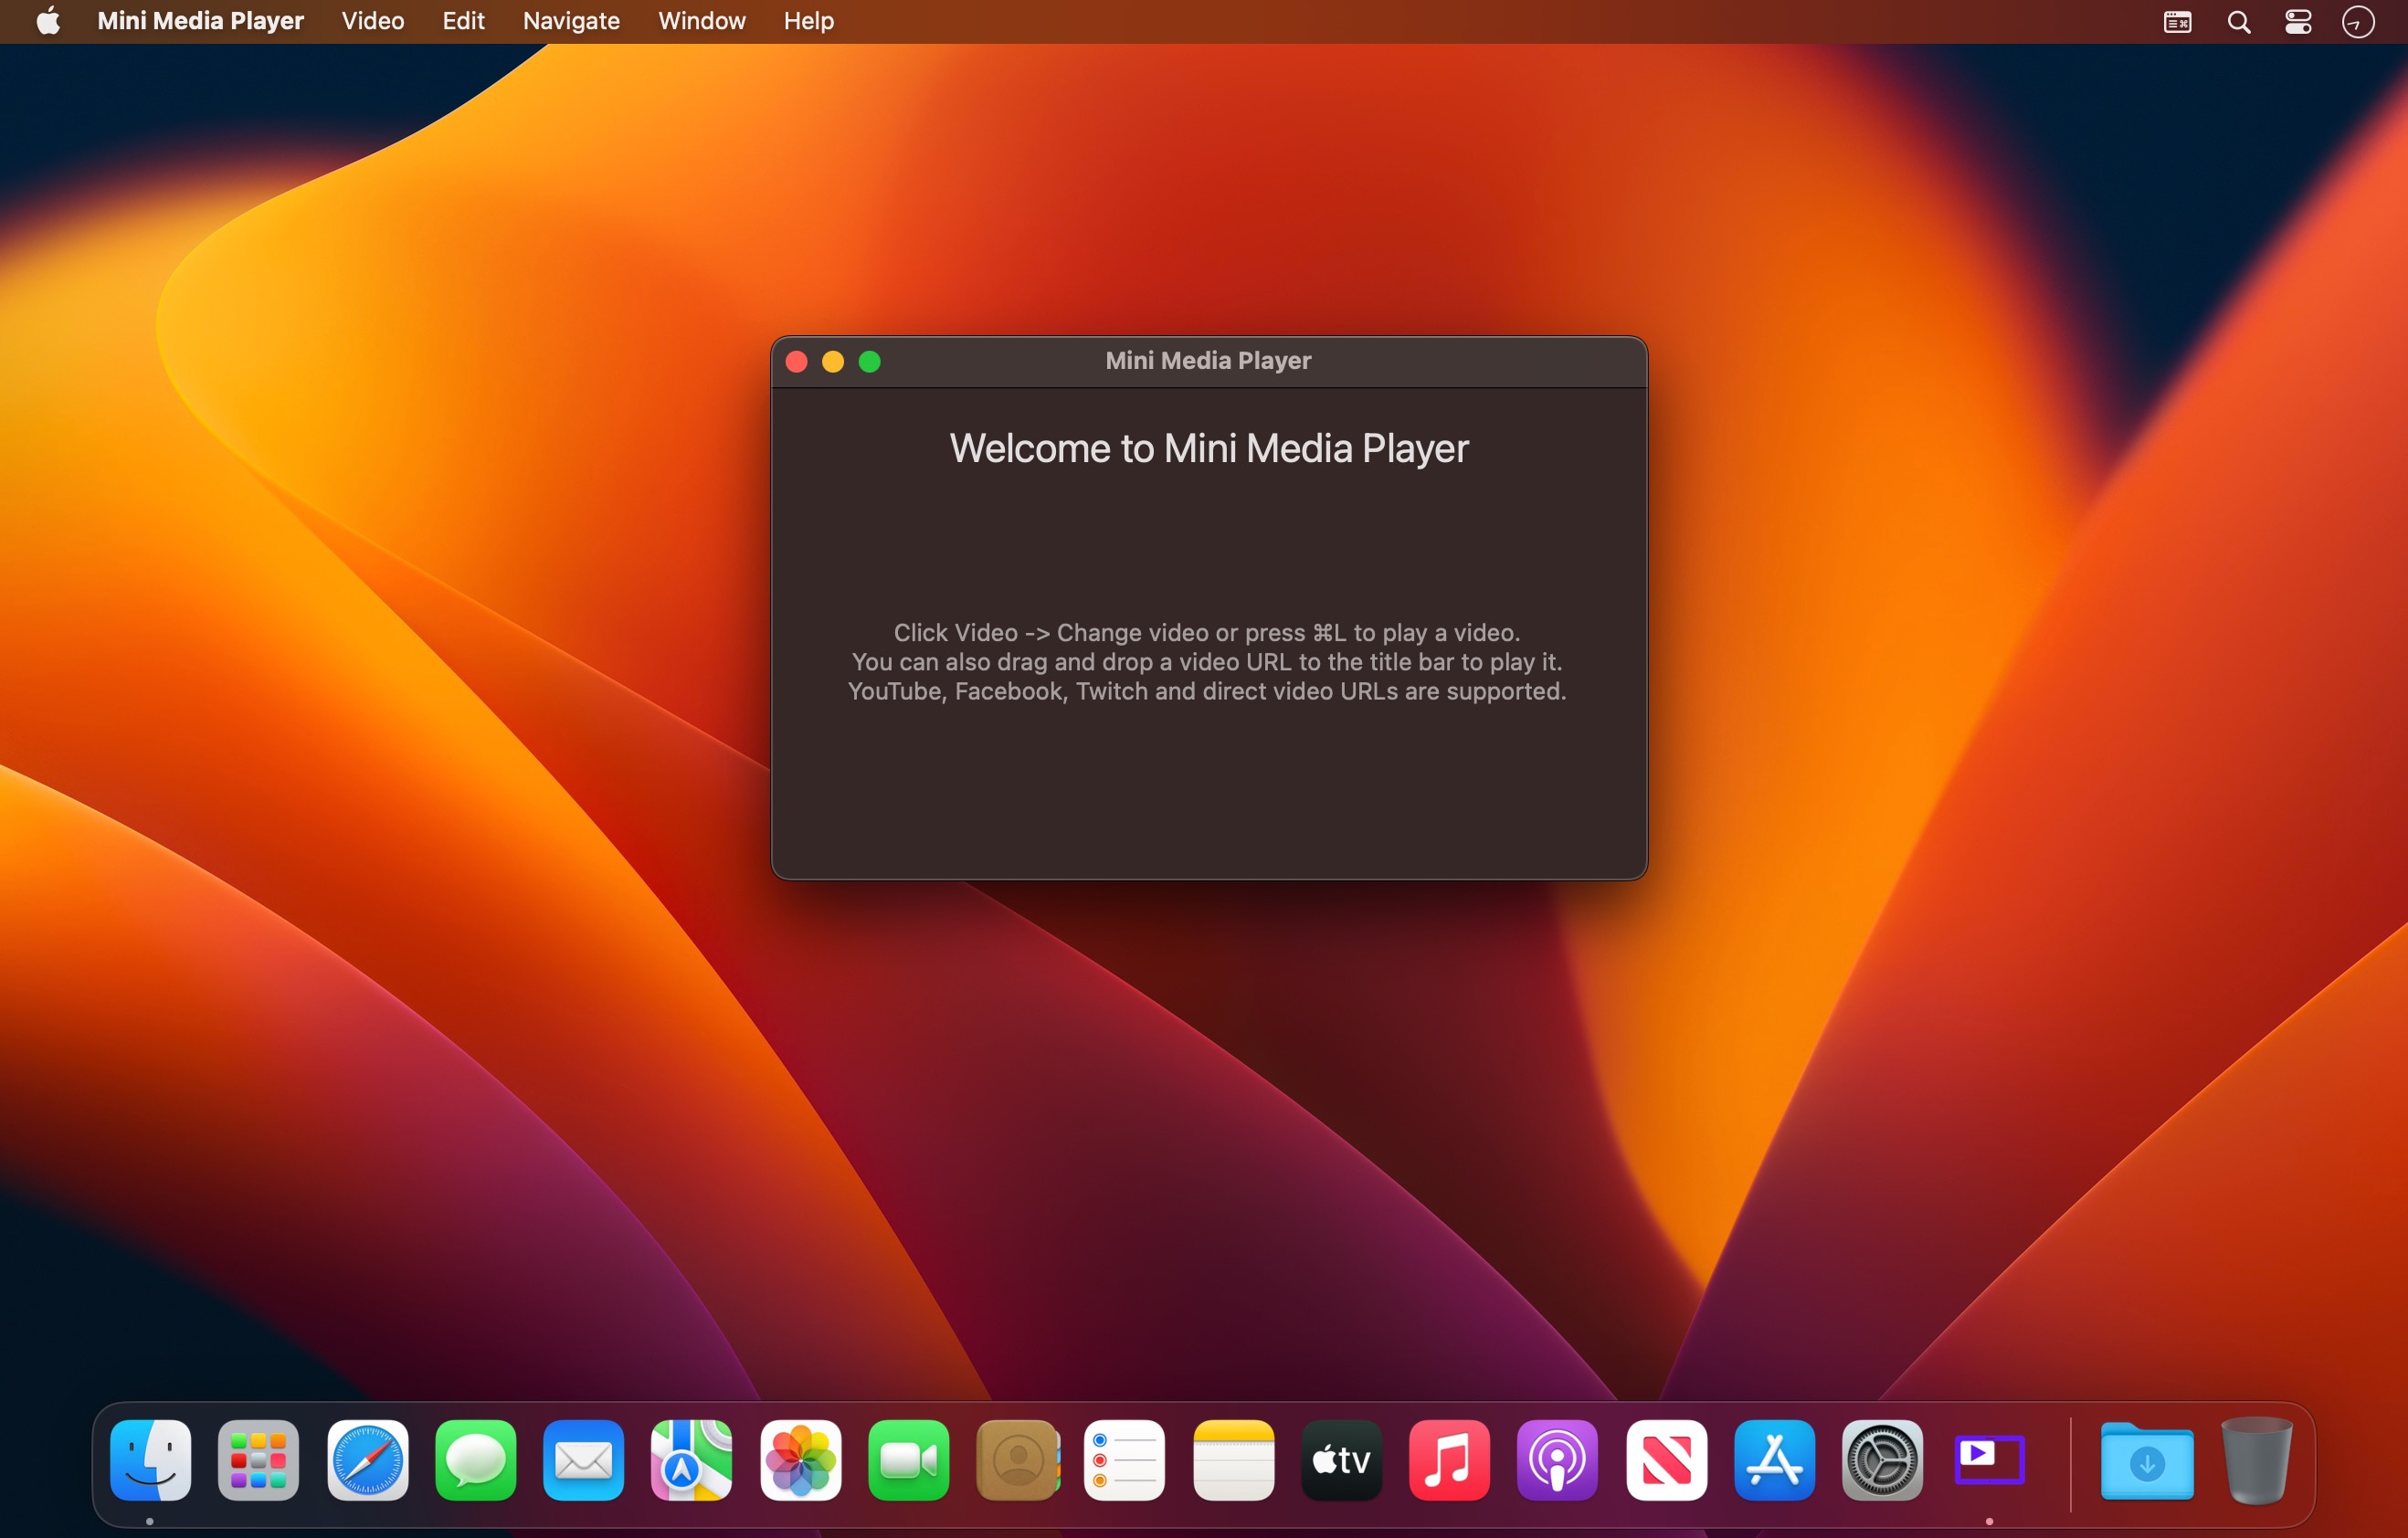The height and width of the screenshot is (1538, 2408).
Task: Open Spotlight search in menu bar
Action: tap(2238, 22)
